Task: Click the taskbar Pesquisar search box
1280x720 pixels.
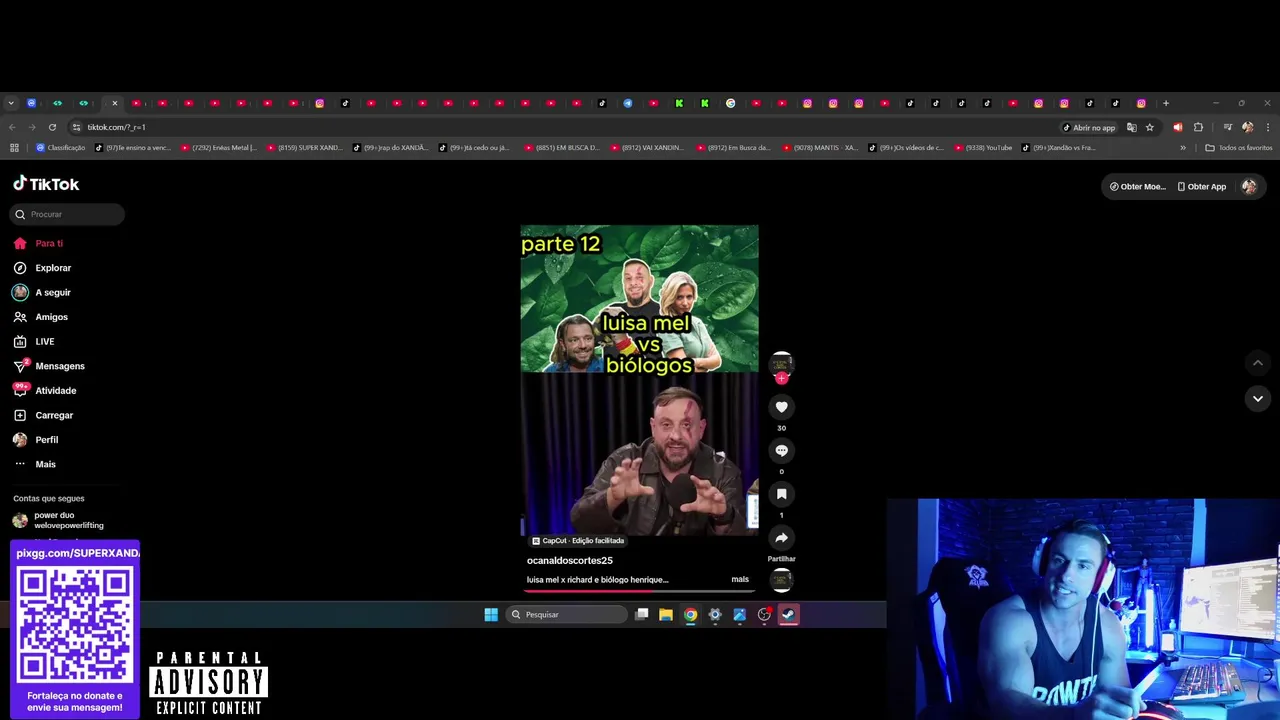Action: click(x=567, y=615)
